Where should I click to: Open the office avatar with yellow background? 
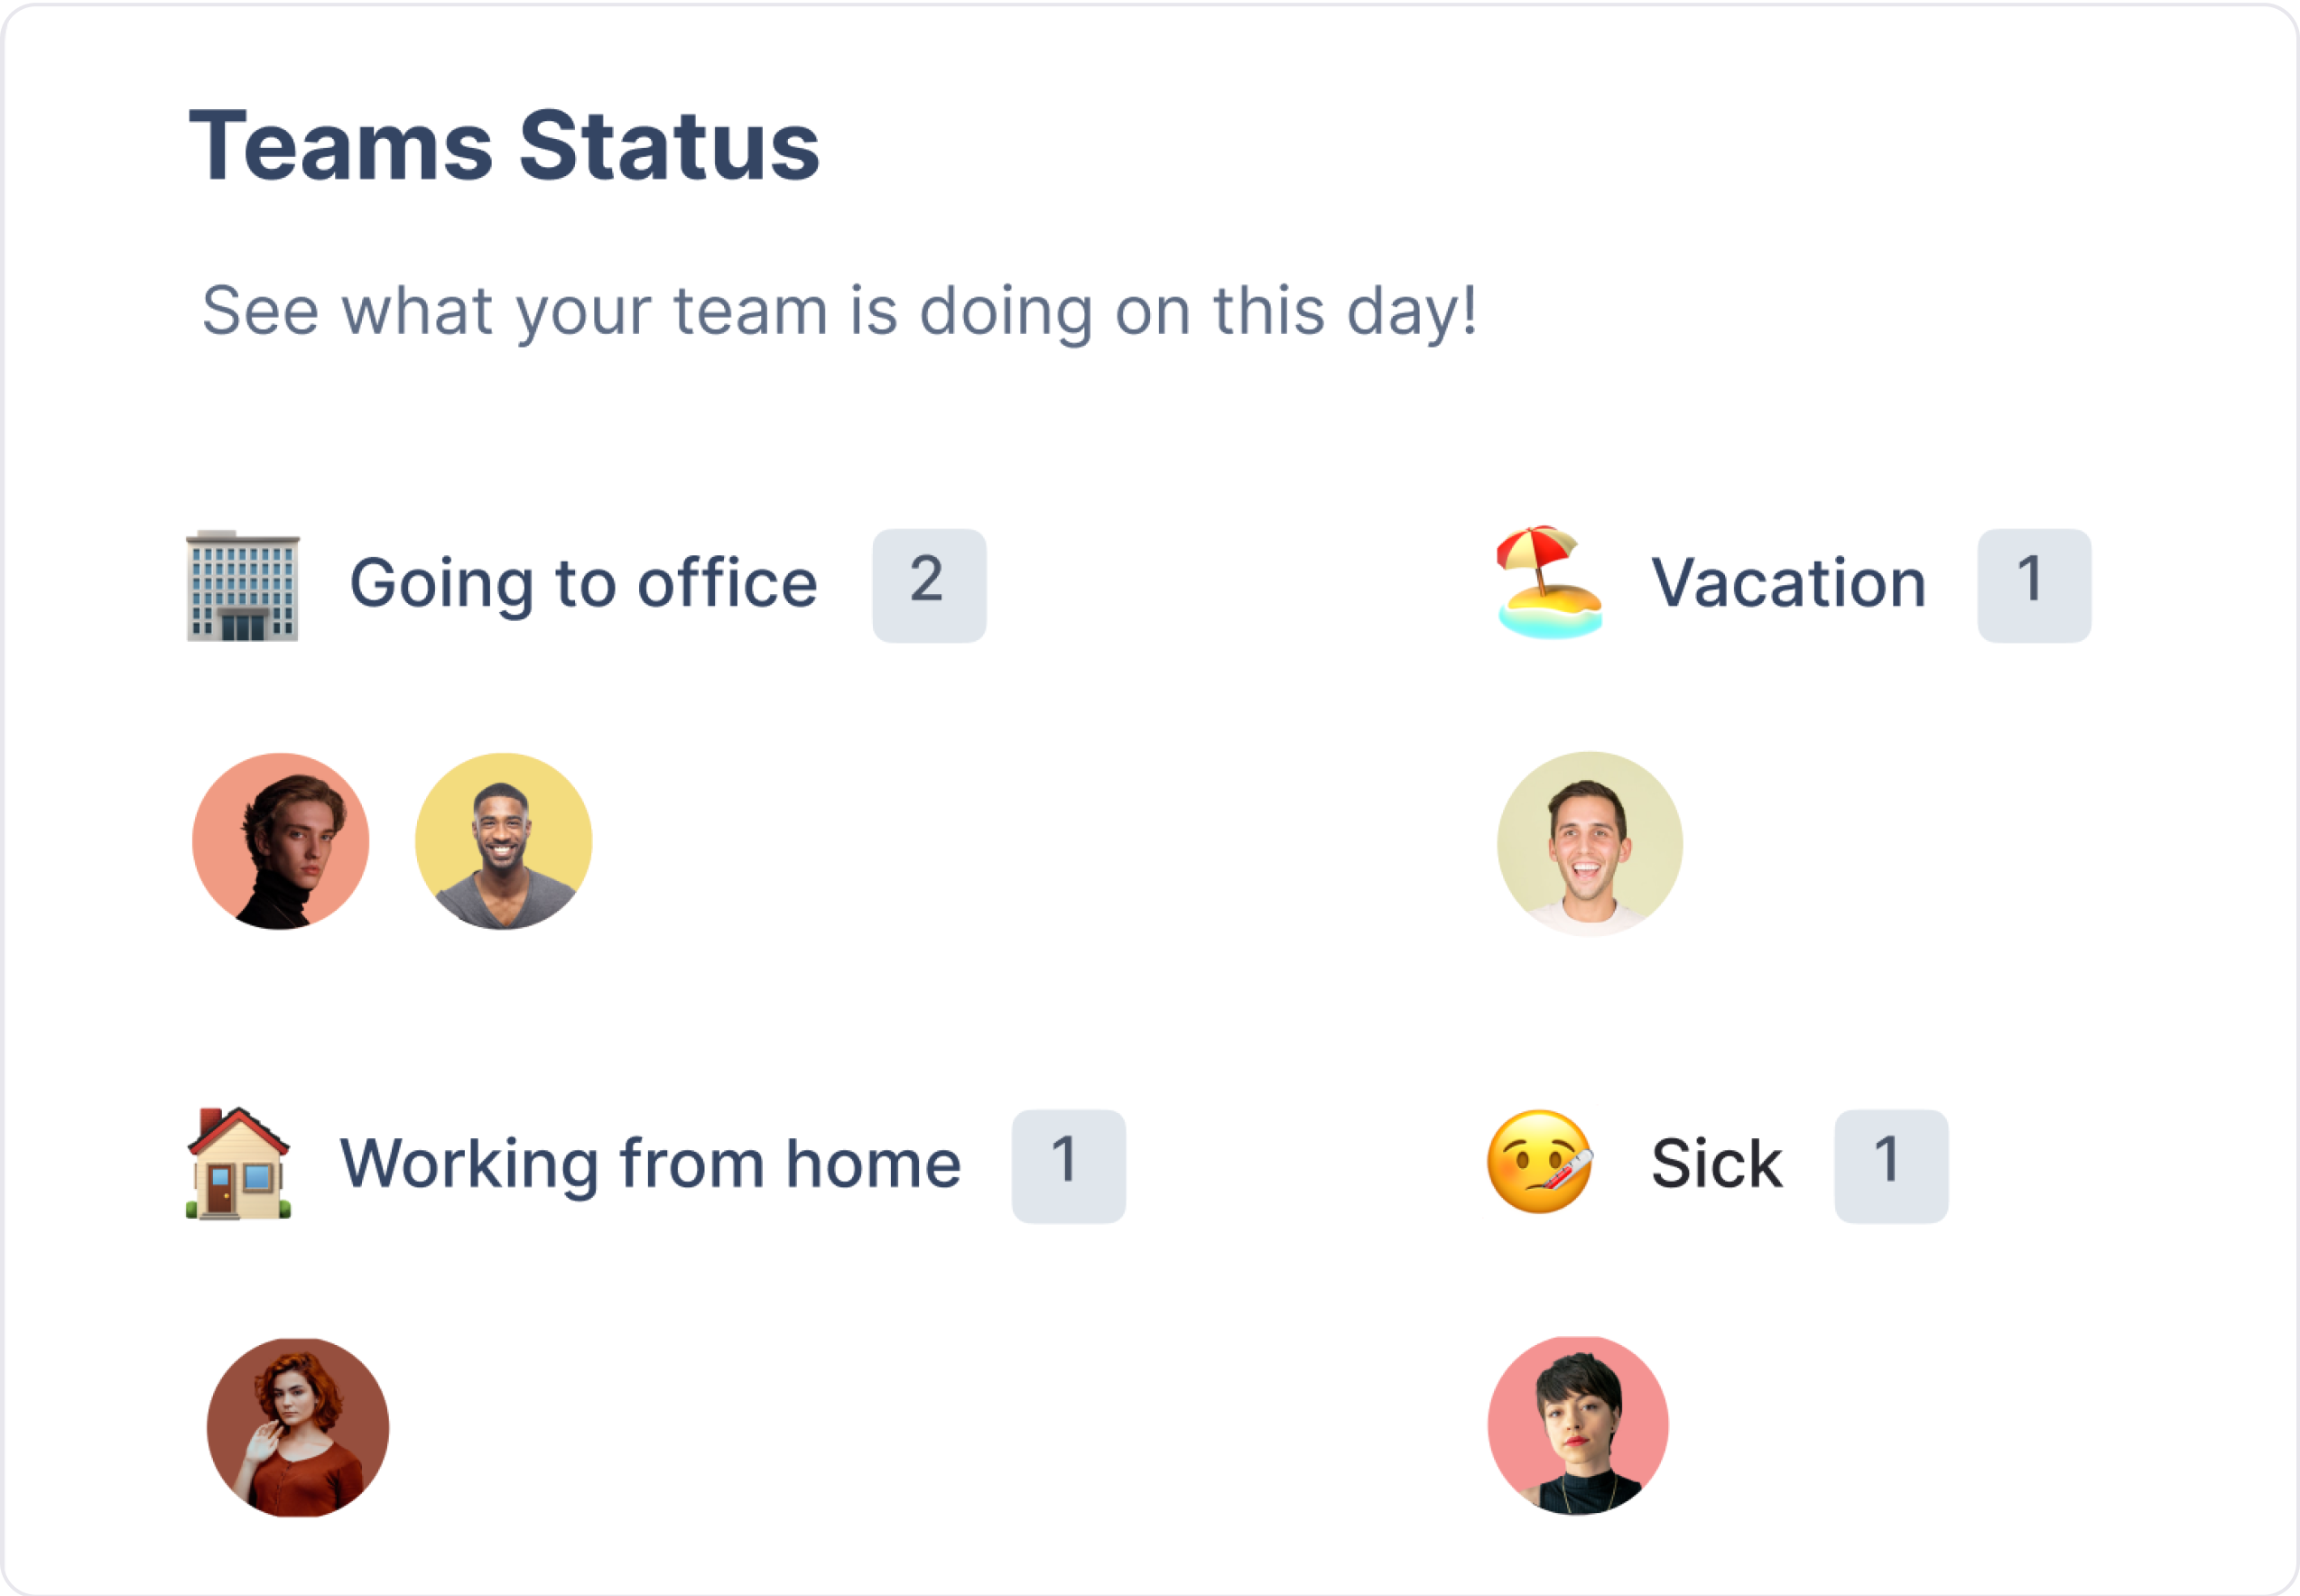click(x=503, y=841)
